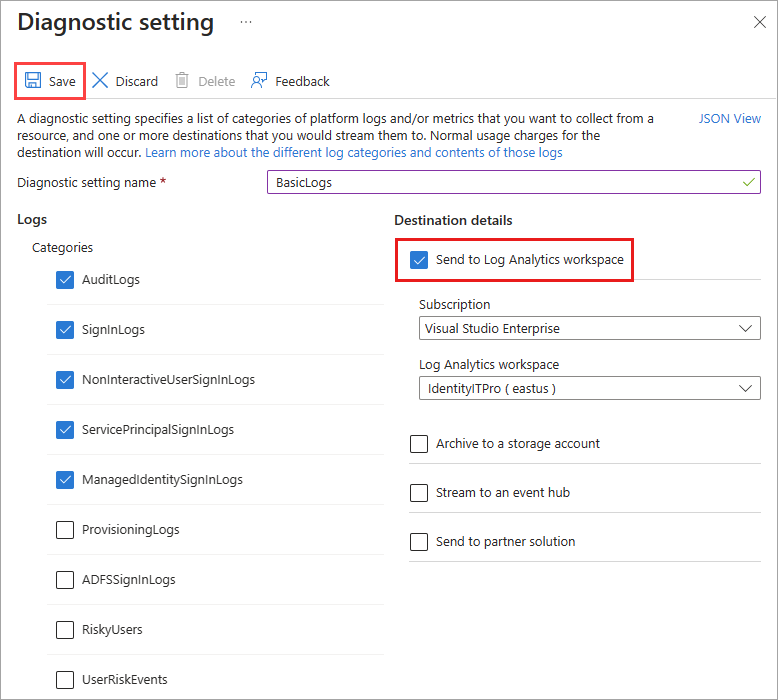Open the ellipsis more options menu

[x=246, y=22]
